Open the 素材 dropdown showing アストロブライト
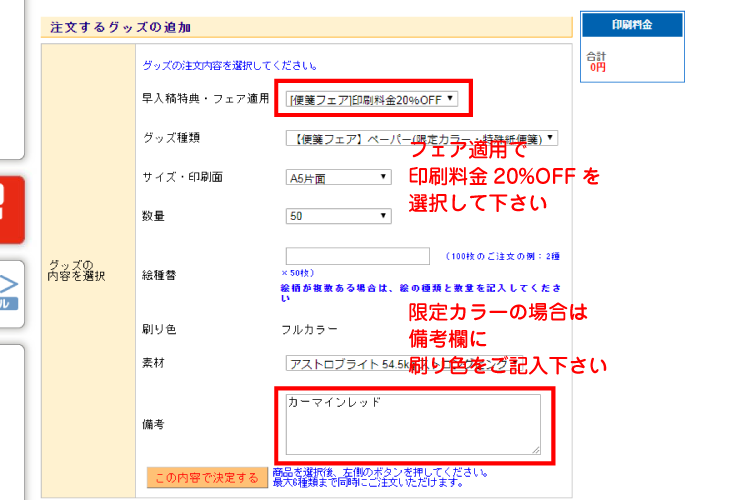This screenshot has height=500, width=750. [x=404, y=364]
